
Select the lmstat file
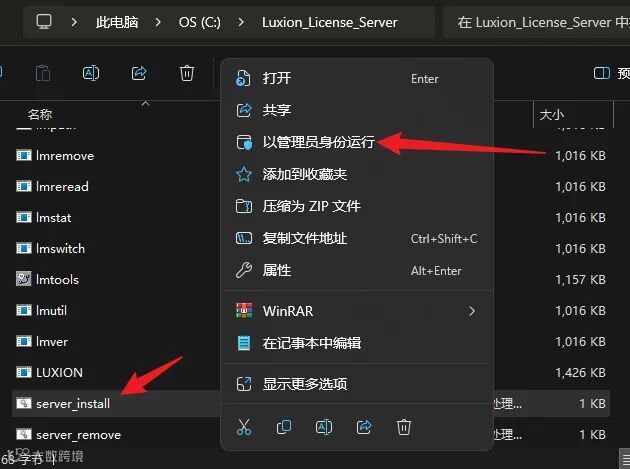(53, 217)
